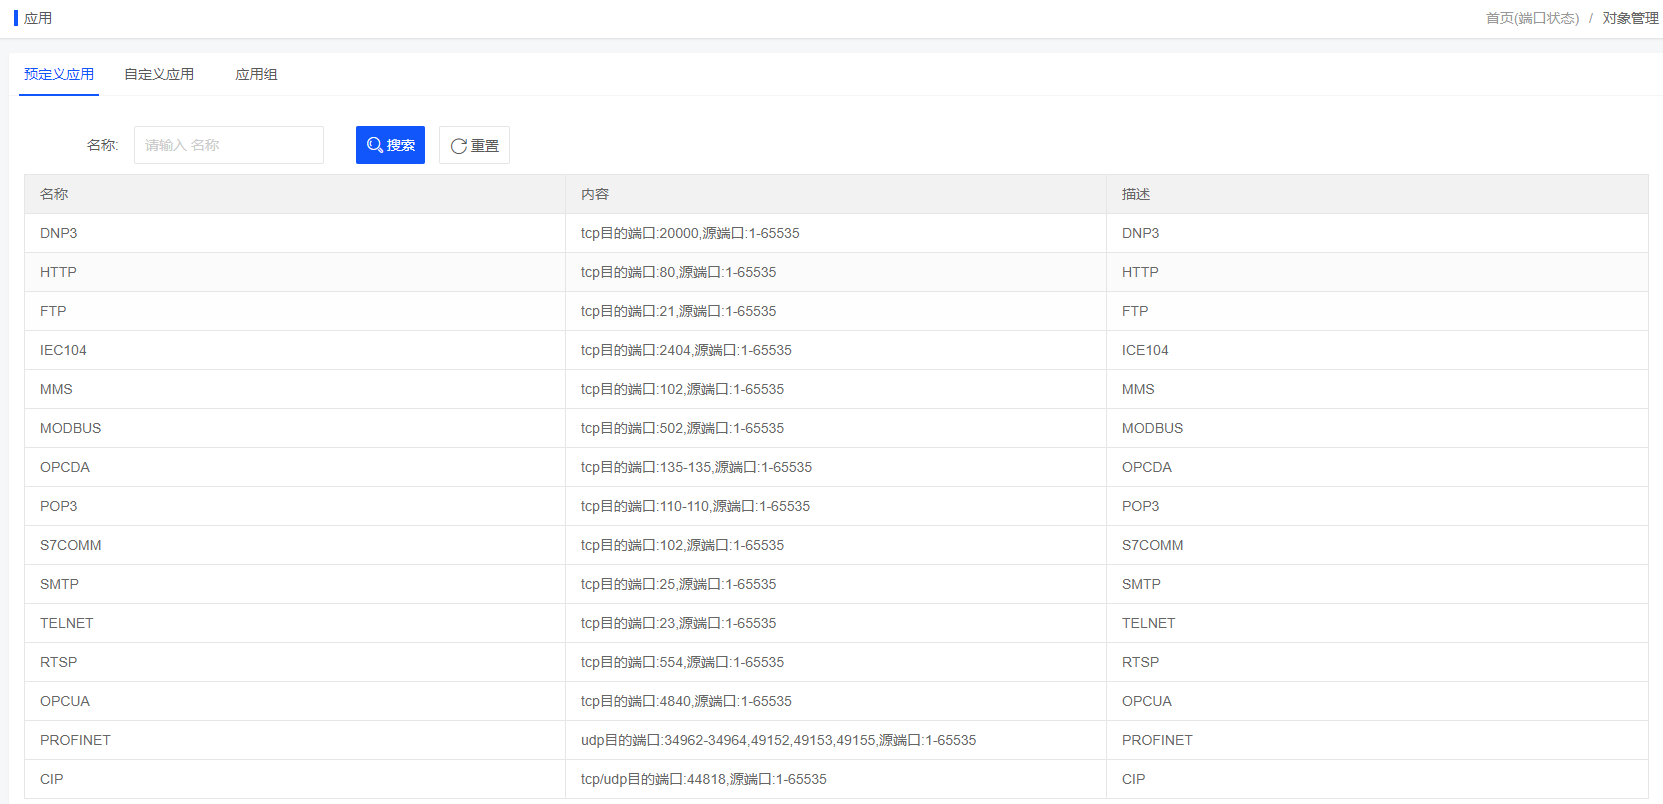Click the 对象管理 breadcrumb
The height and width of the screenshot is (804, 1663).
click(x=1630, y=18)
